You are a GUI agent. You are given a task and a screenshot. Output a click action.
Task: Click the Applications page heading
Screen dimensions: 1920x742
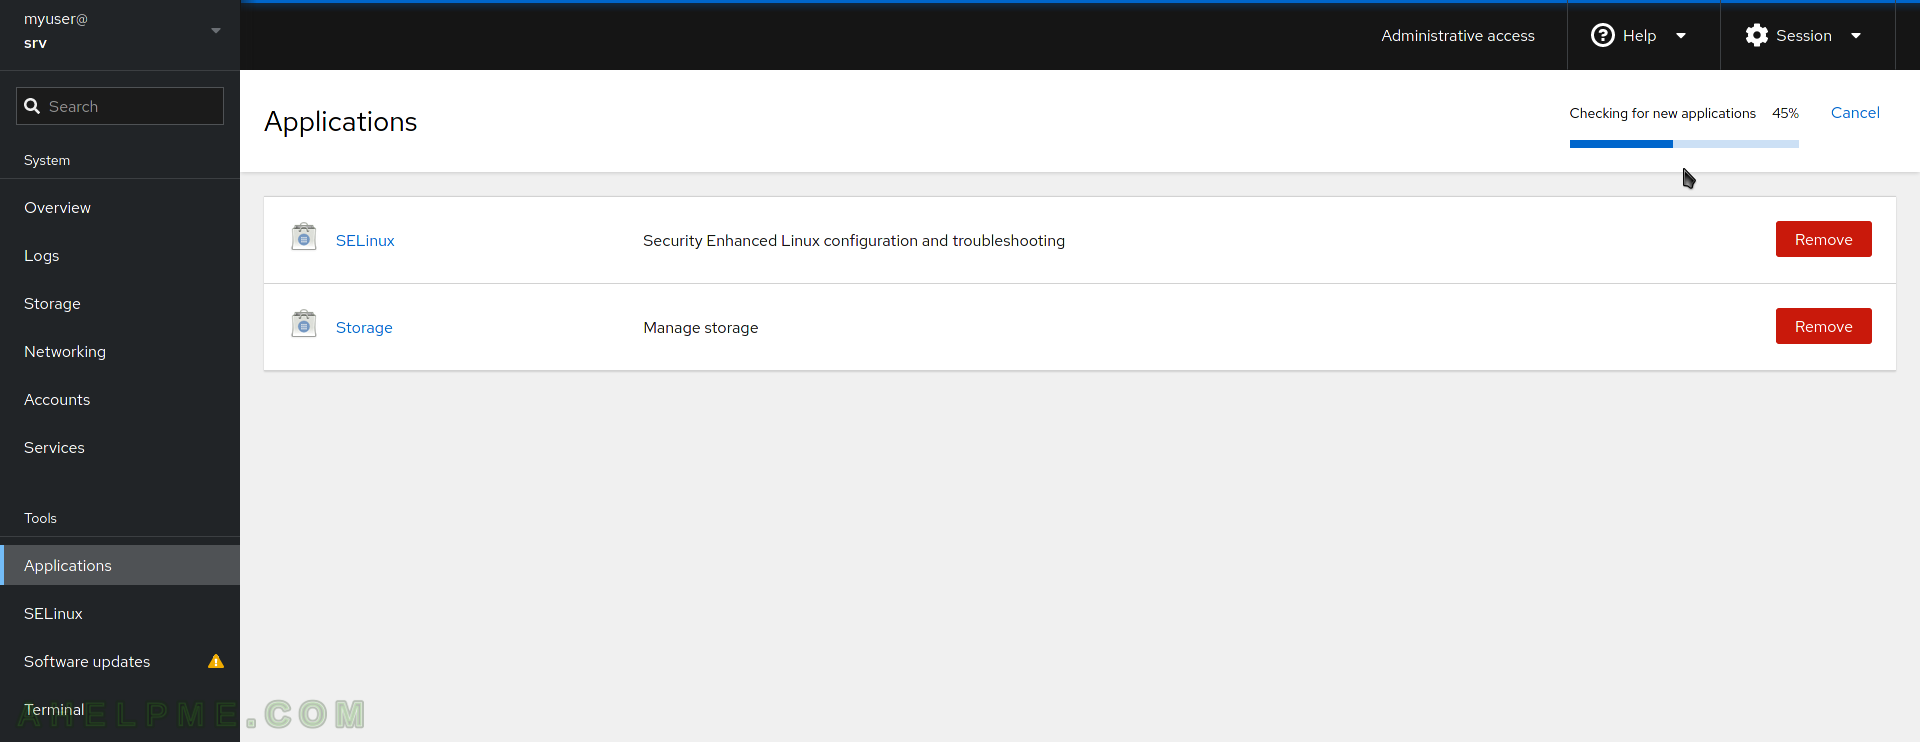[341, 121]
